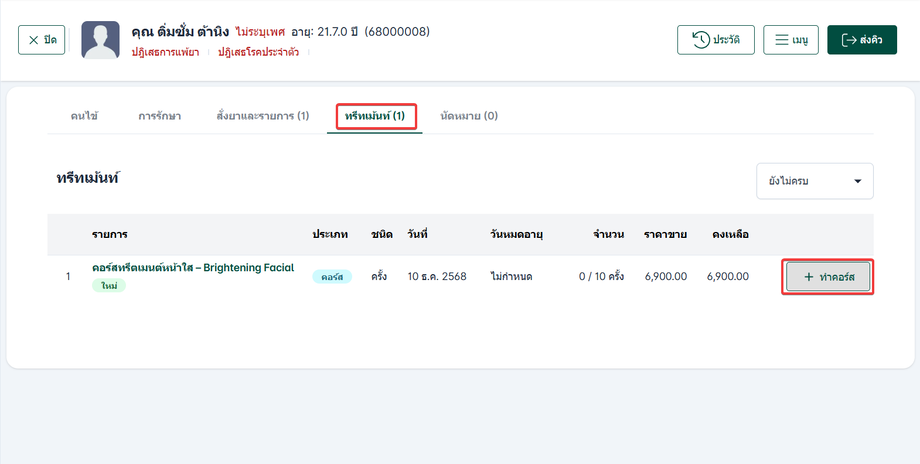Click the วันหมดอายุ column header

516,235
